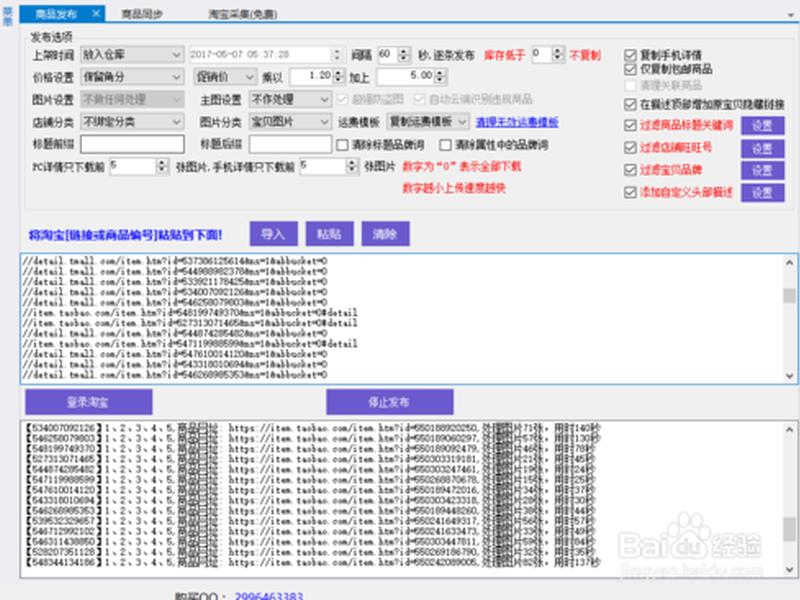Click the 标题后缀 input field
Viewport: 800px width, 600px height.
pos(290,144)
